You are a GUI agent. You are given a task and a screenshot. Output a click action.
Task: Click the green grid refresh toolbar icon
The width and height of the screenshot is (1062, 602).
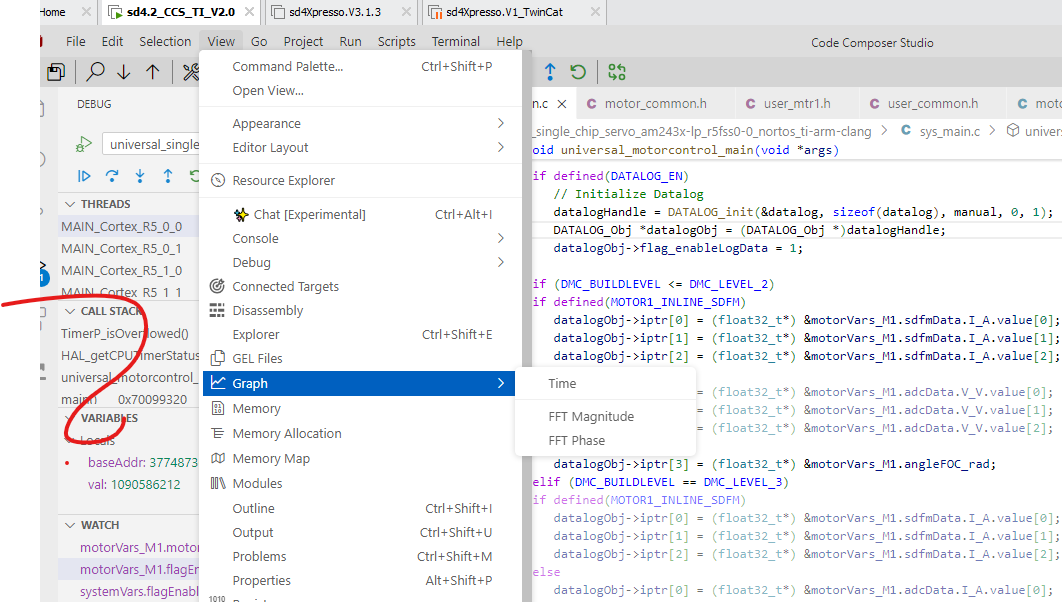point(617,72)
